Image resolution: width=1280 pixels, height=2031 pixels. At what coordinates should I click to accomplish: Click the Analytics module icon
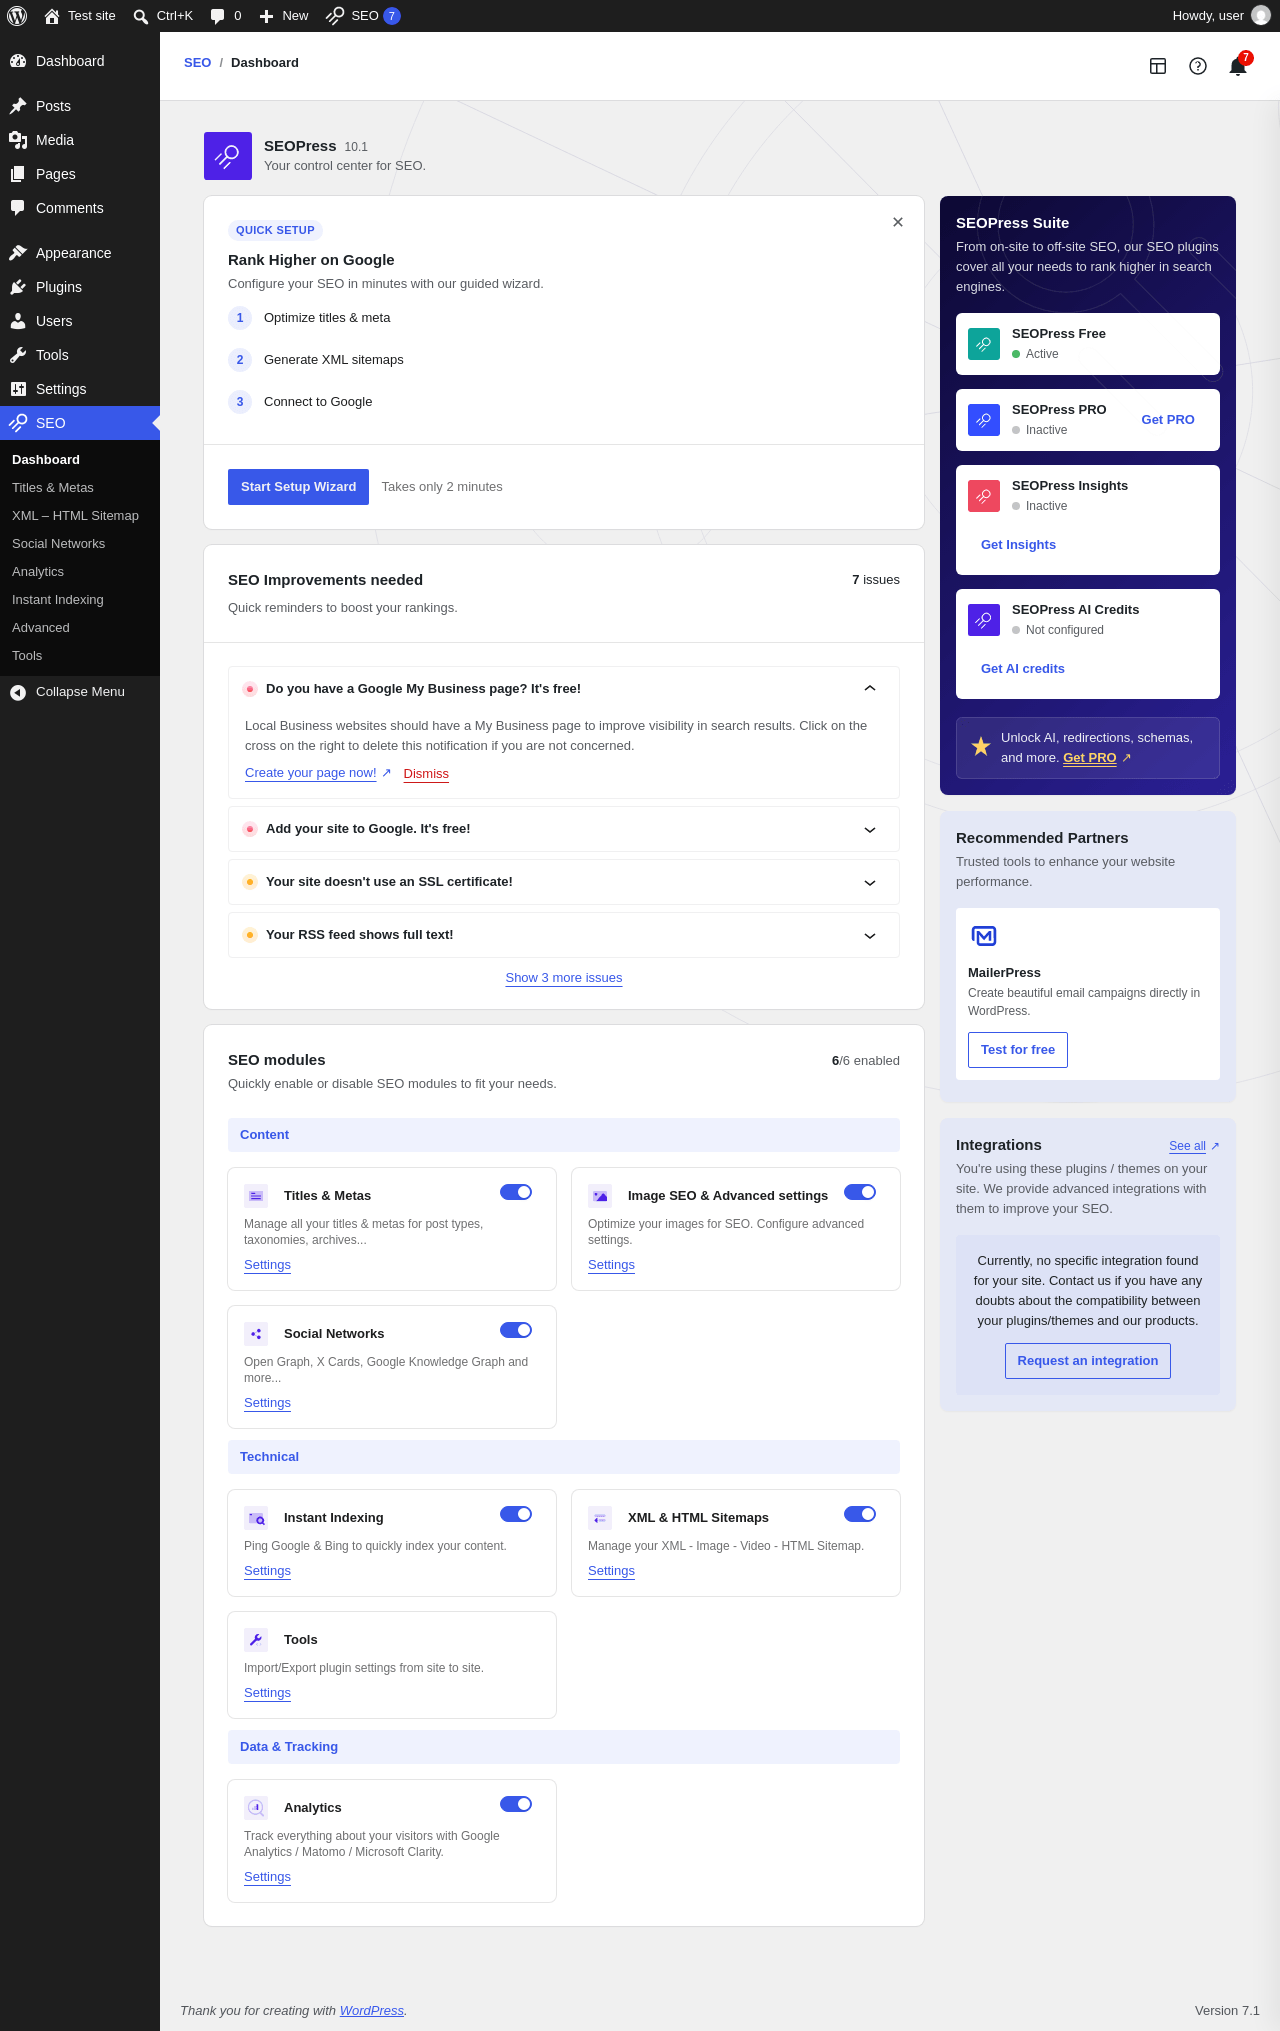(256, 1808)
